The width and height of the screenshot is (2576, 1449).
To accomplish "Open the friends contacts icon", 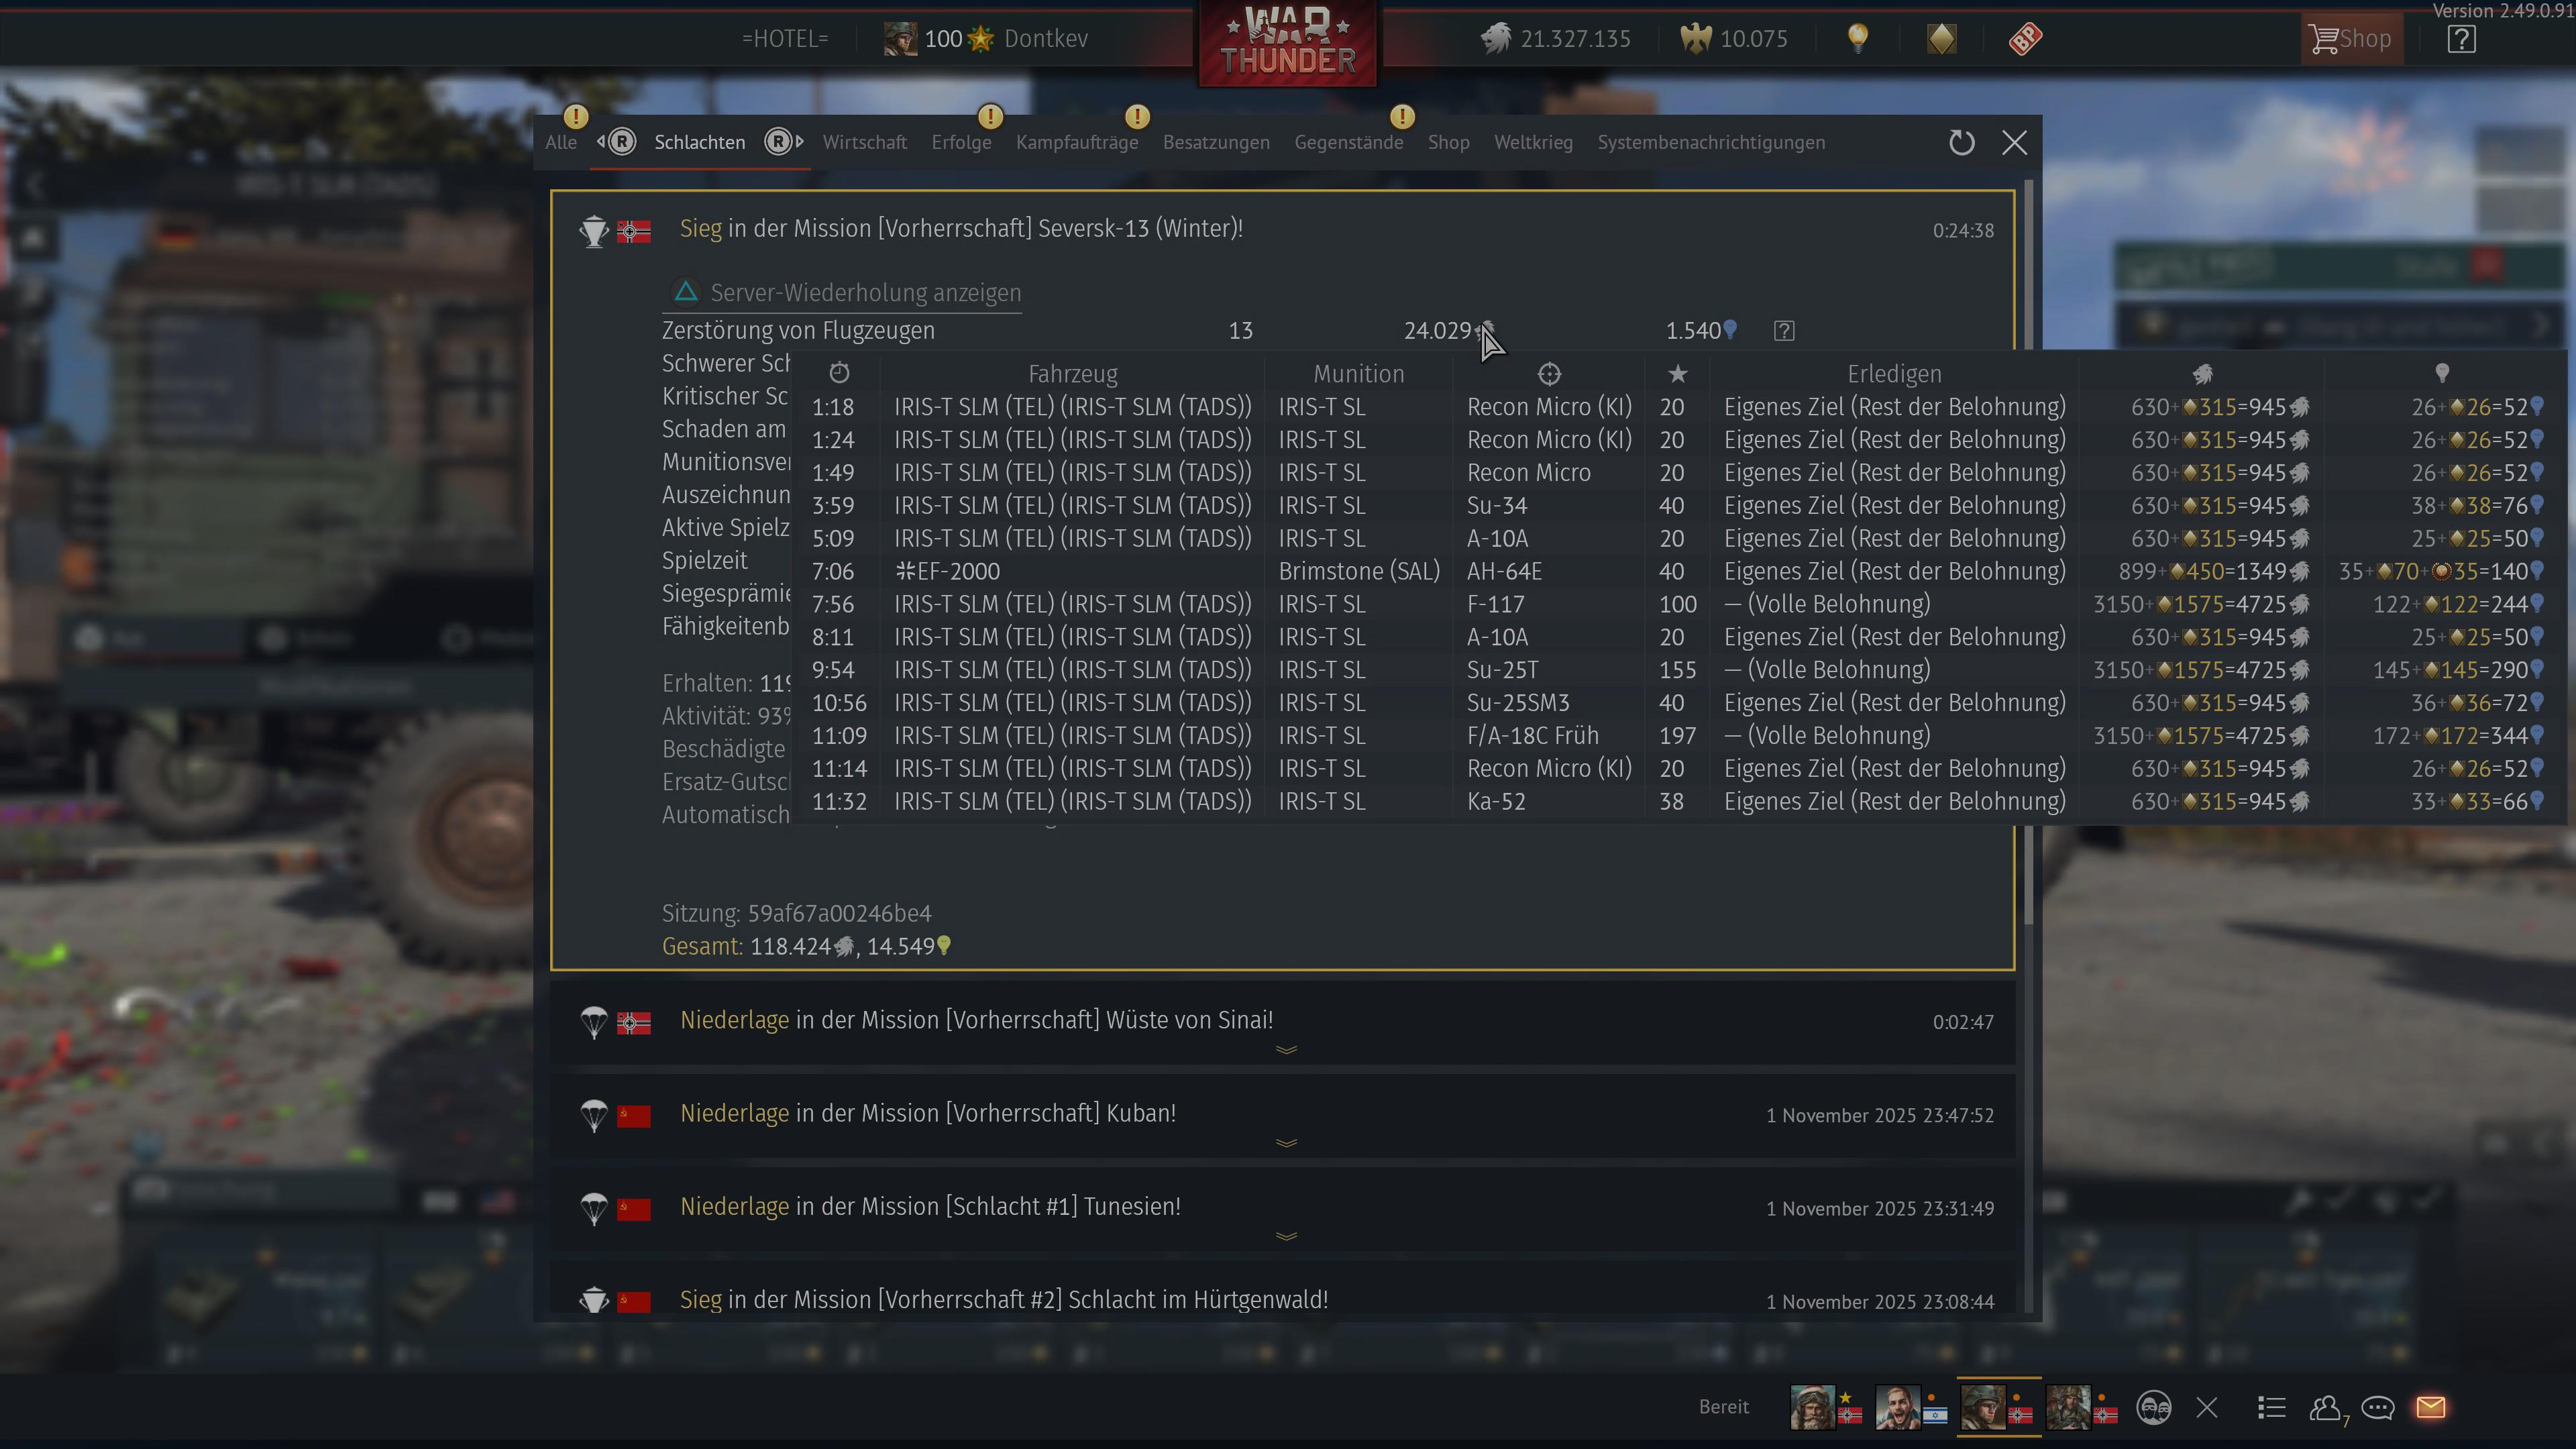I will [2325, 1408].
